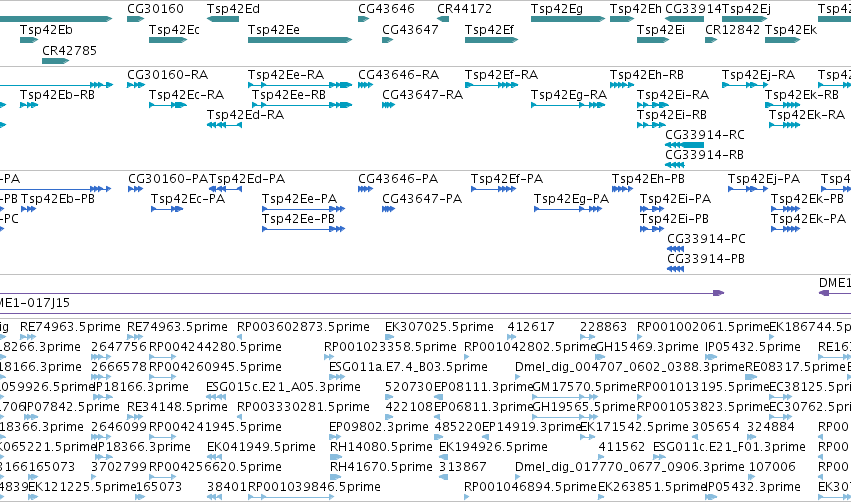Click transcript CG43647-RA

tap(422, 95)
